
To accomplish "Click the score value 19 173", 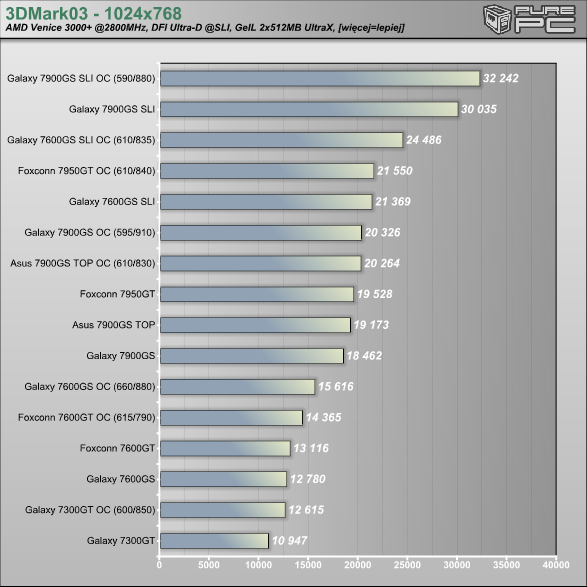I will pyautogui.click(x=371, y=325).
